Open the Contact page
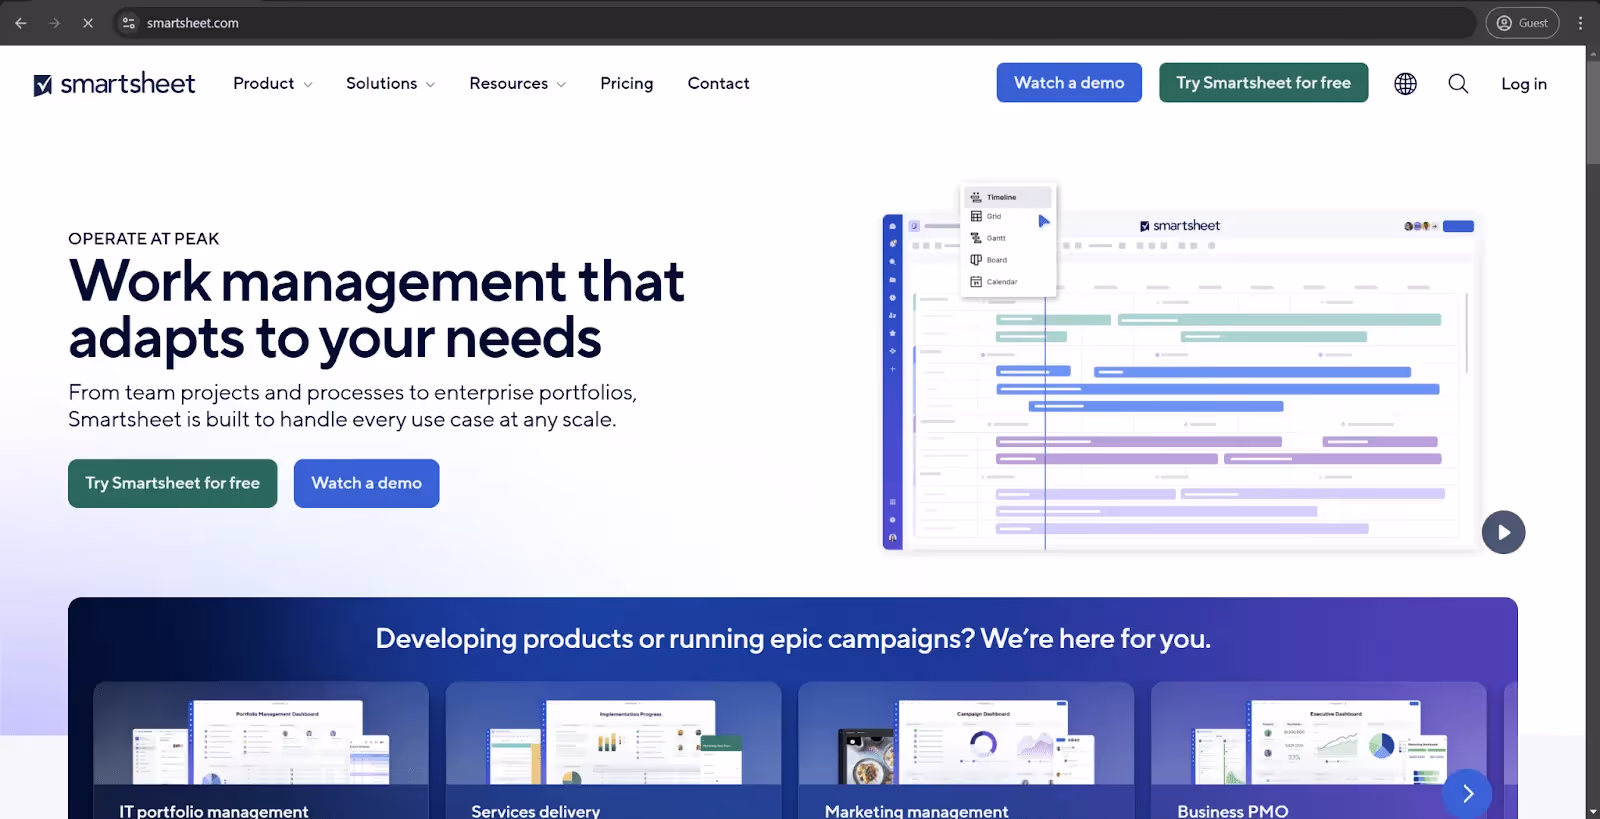This screenshot has width=1600, height=819. 718,84
